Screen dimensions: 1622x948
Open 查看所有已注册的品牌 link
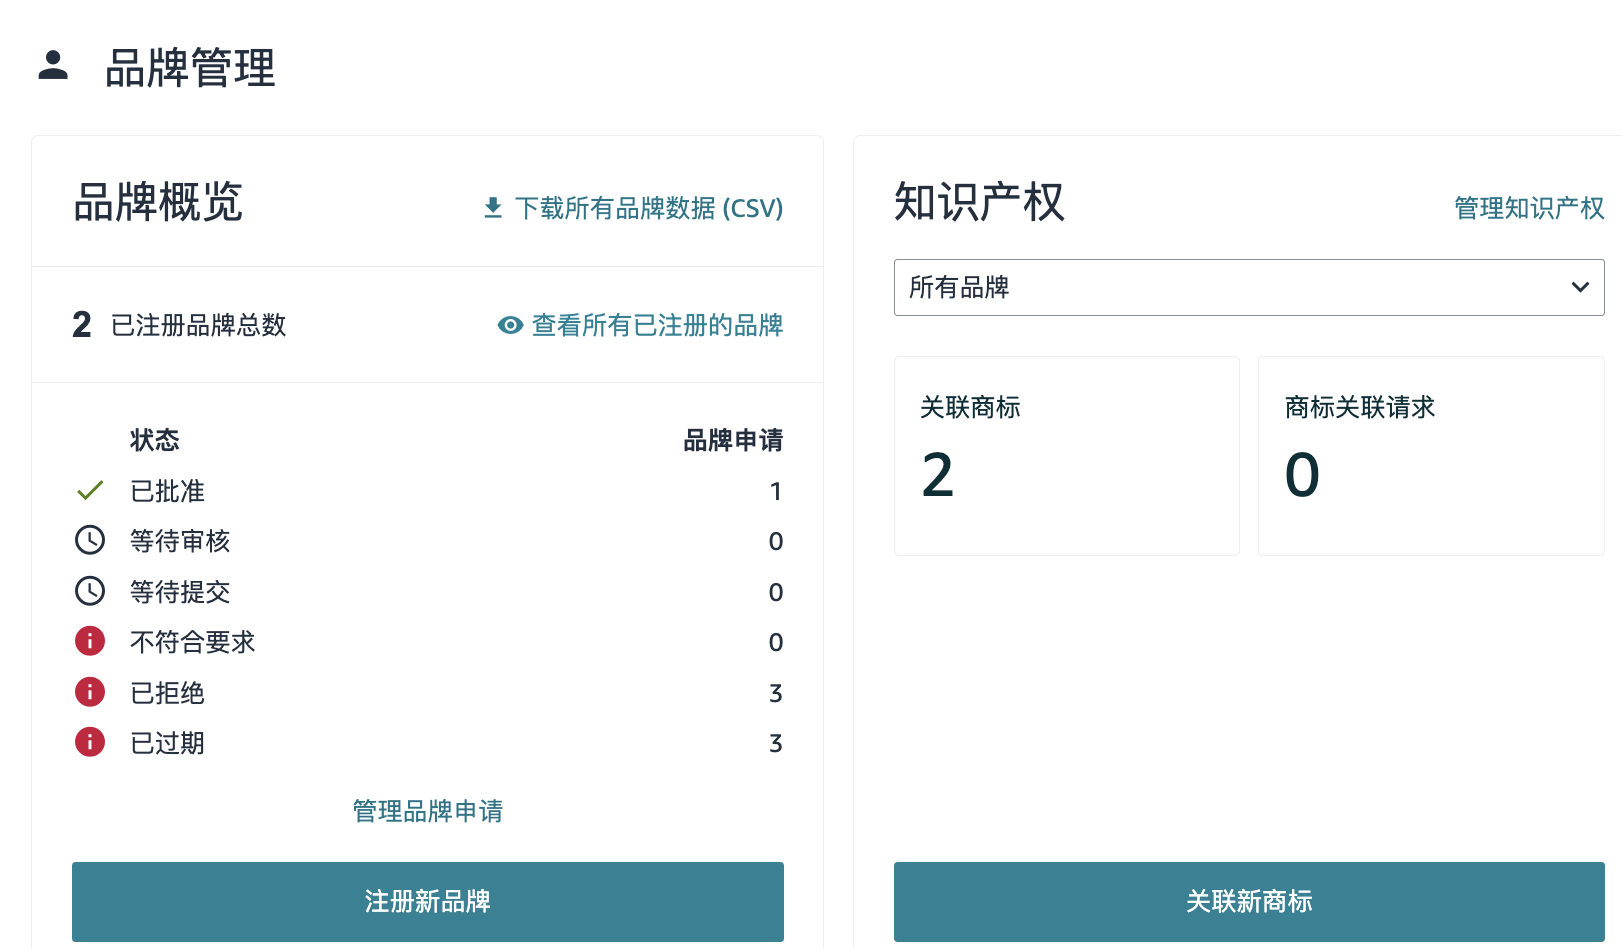coord(657,325)
